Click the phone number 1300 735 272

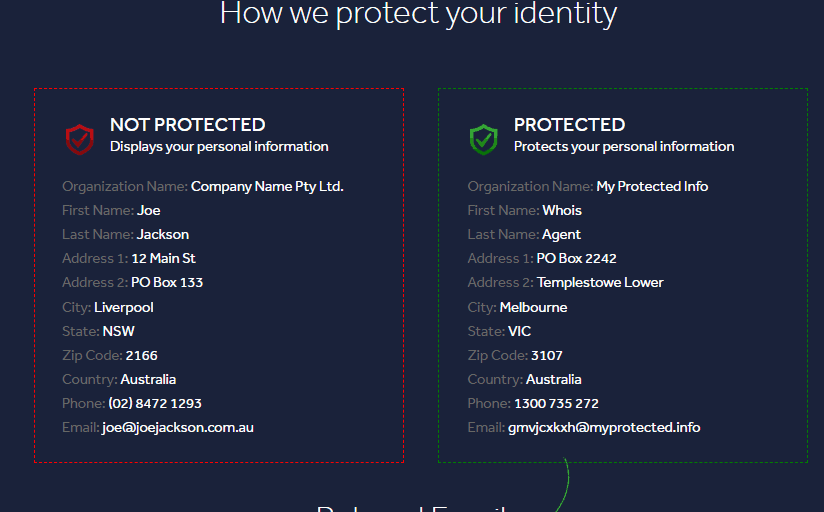click(x=556, y=403)
